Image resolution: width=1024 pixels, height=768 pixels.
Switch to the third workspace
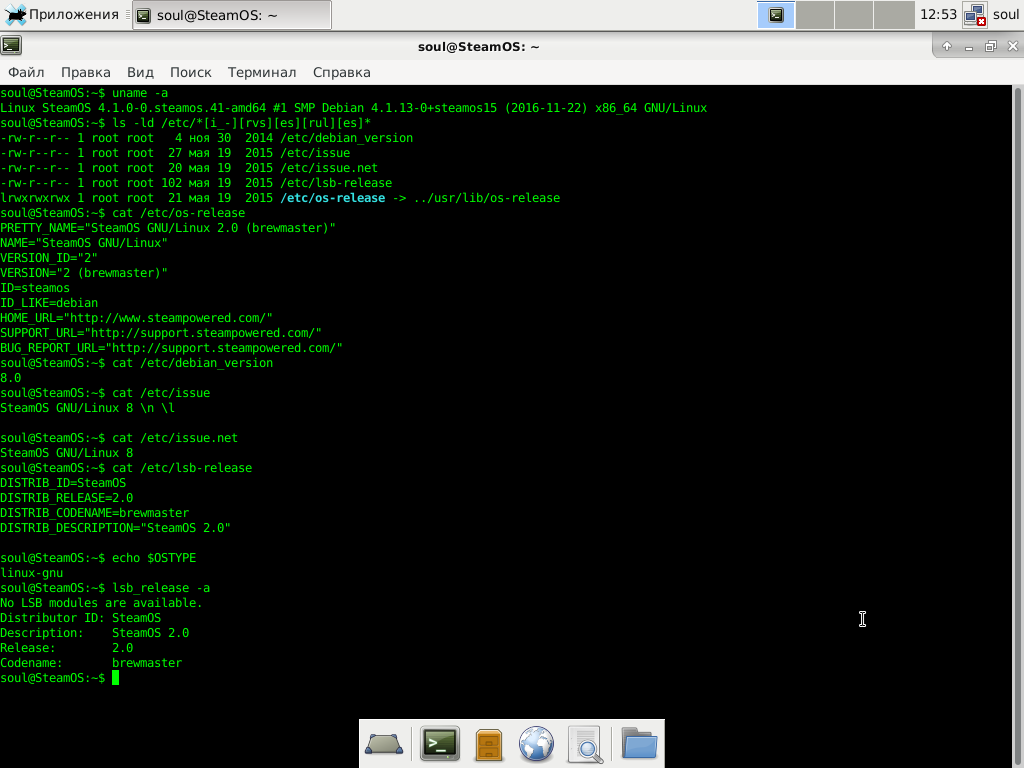click(x=854, y=15)
